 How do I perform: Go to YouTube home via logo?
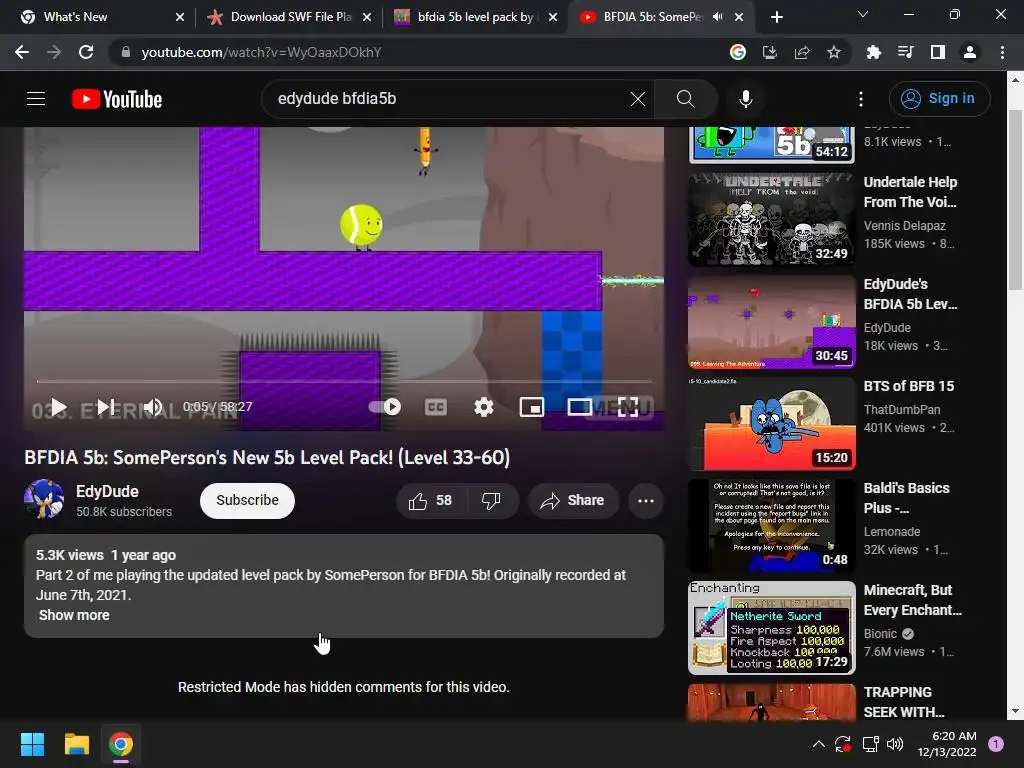coord(117,99)
